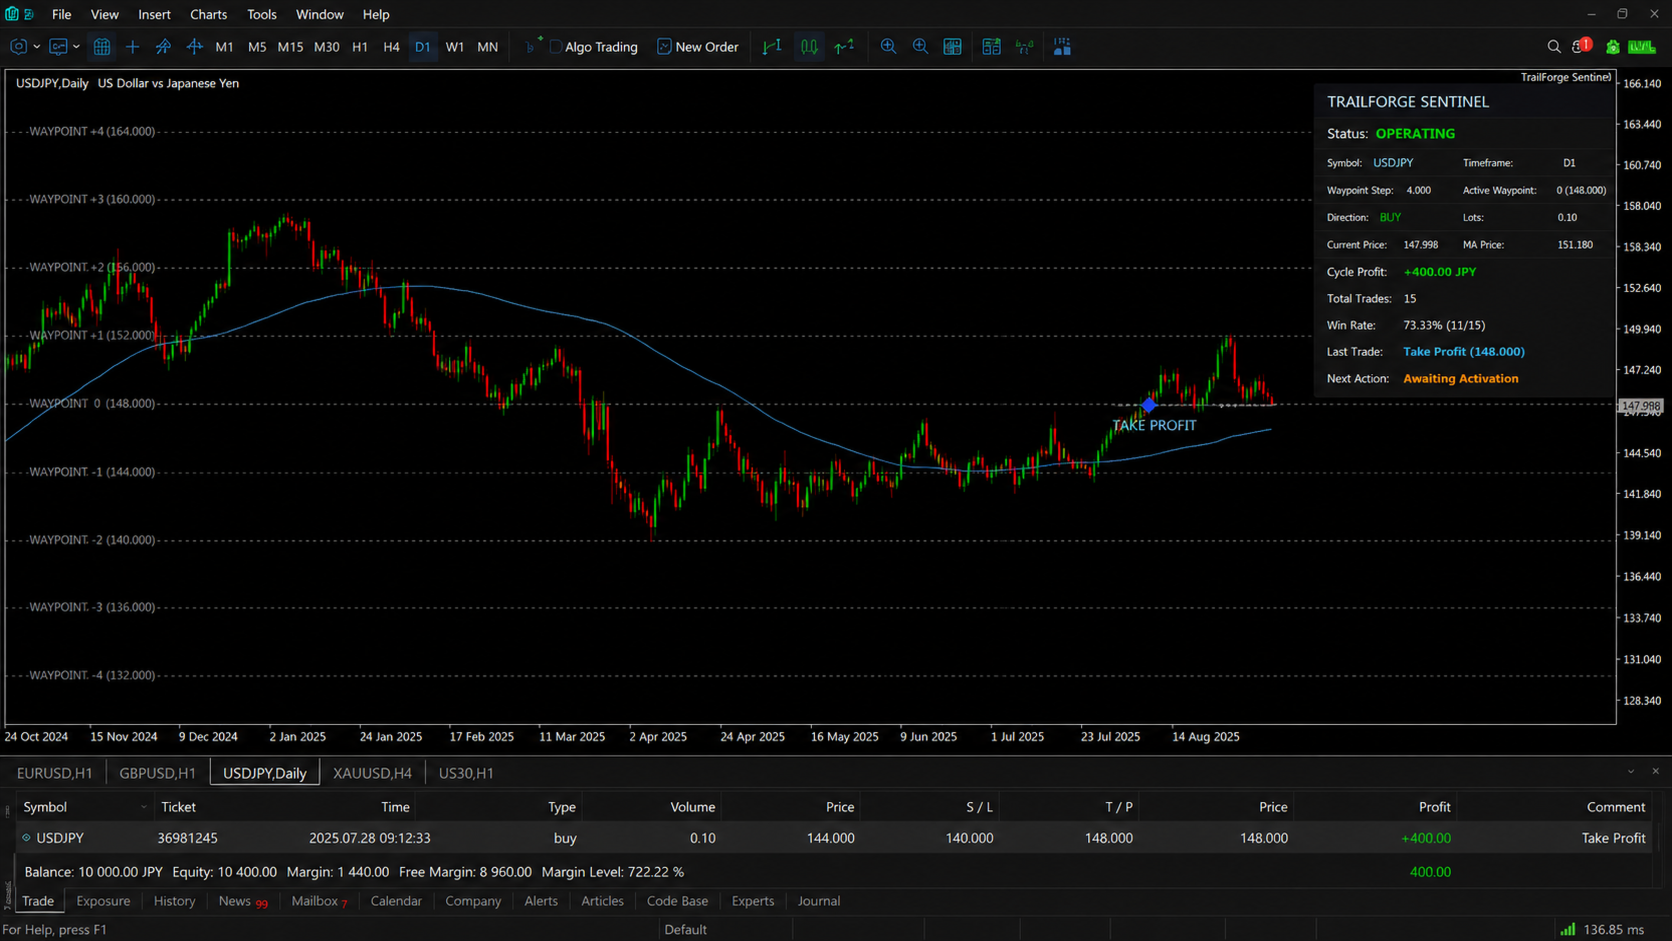
Task: Switch chart to candlesticks icon
Action: click(809, 47)
